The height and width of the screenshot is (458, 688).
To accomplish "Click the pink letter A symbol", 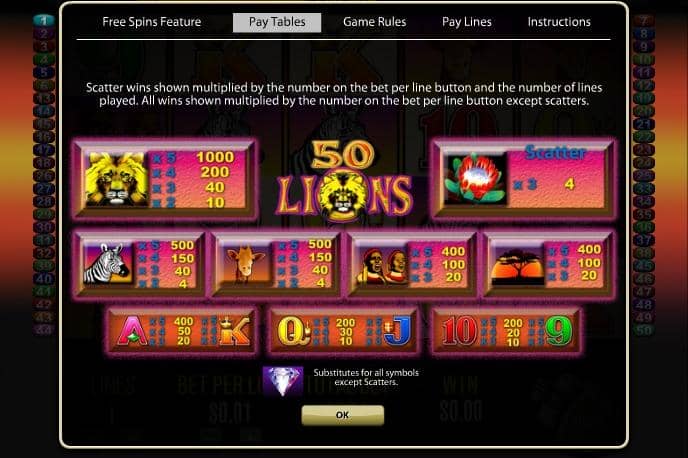I will (x=132, y=330).
